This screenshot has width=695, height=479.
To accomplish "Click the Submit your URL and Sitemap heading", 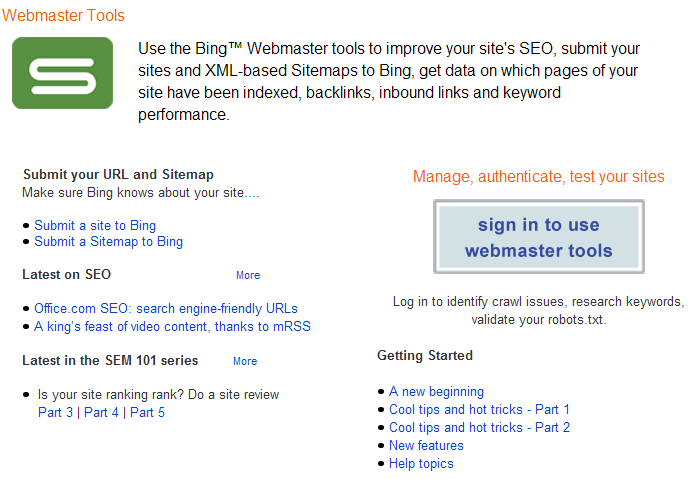I will (x=118, y=175).
